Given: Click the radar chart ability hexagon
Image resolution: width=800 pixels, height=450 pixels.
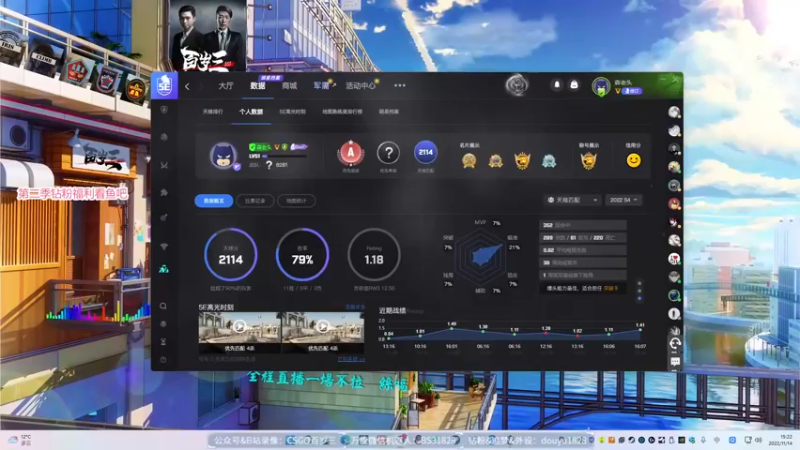Looking at the screenshot, I should pos(481,257).
